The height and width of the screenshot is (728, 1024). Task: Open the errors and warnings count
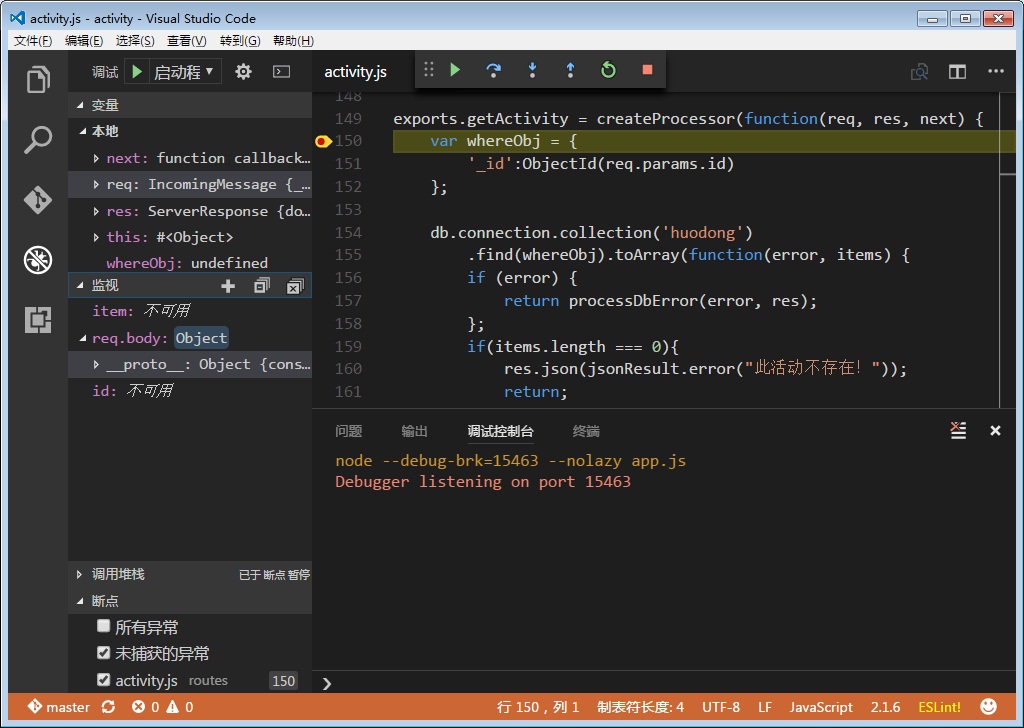click(x=162, y=707)
